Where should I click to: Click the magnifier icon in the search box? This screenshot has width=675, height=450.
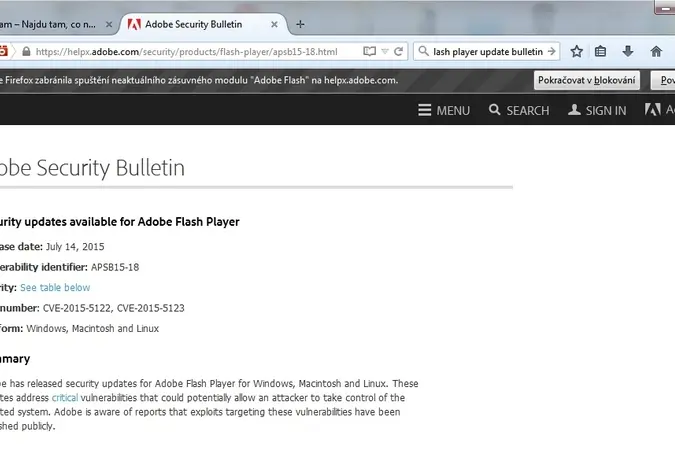(x=424, y=52)
